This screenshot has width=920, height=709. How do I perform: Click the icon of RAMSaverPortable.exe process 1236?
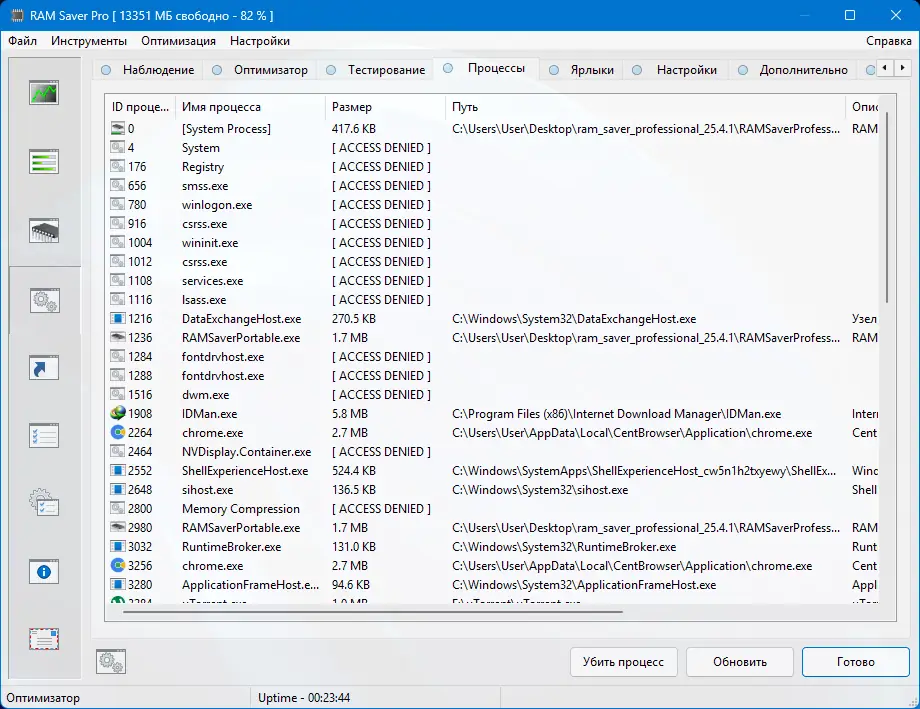[x=118, y=337]
